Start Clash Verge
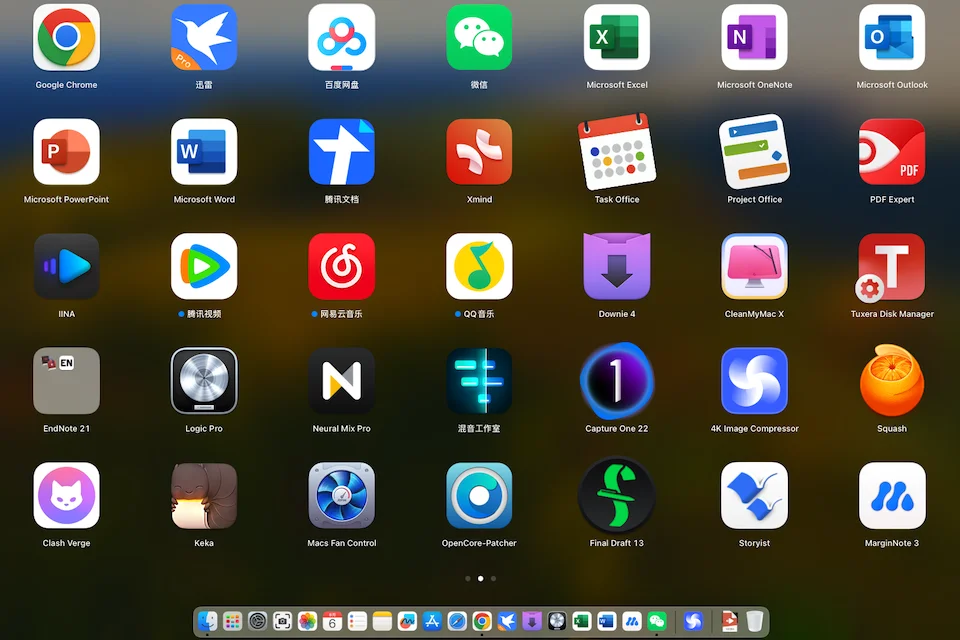 click(x=66, y=495)
